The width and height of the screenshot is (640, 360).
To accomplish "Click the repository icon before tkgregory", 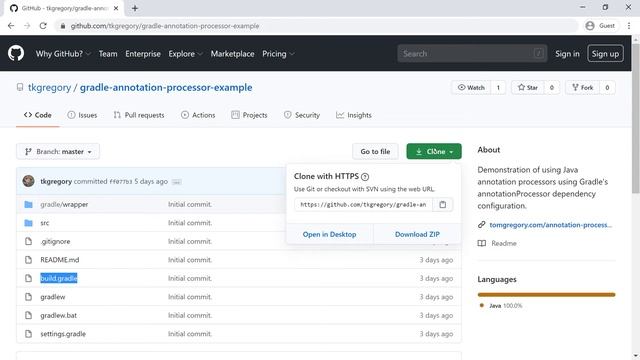I will pyautogui.click(x=20, y=87).
